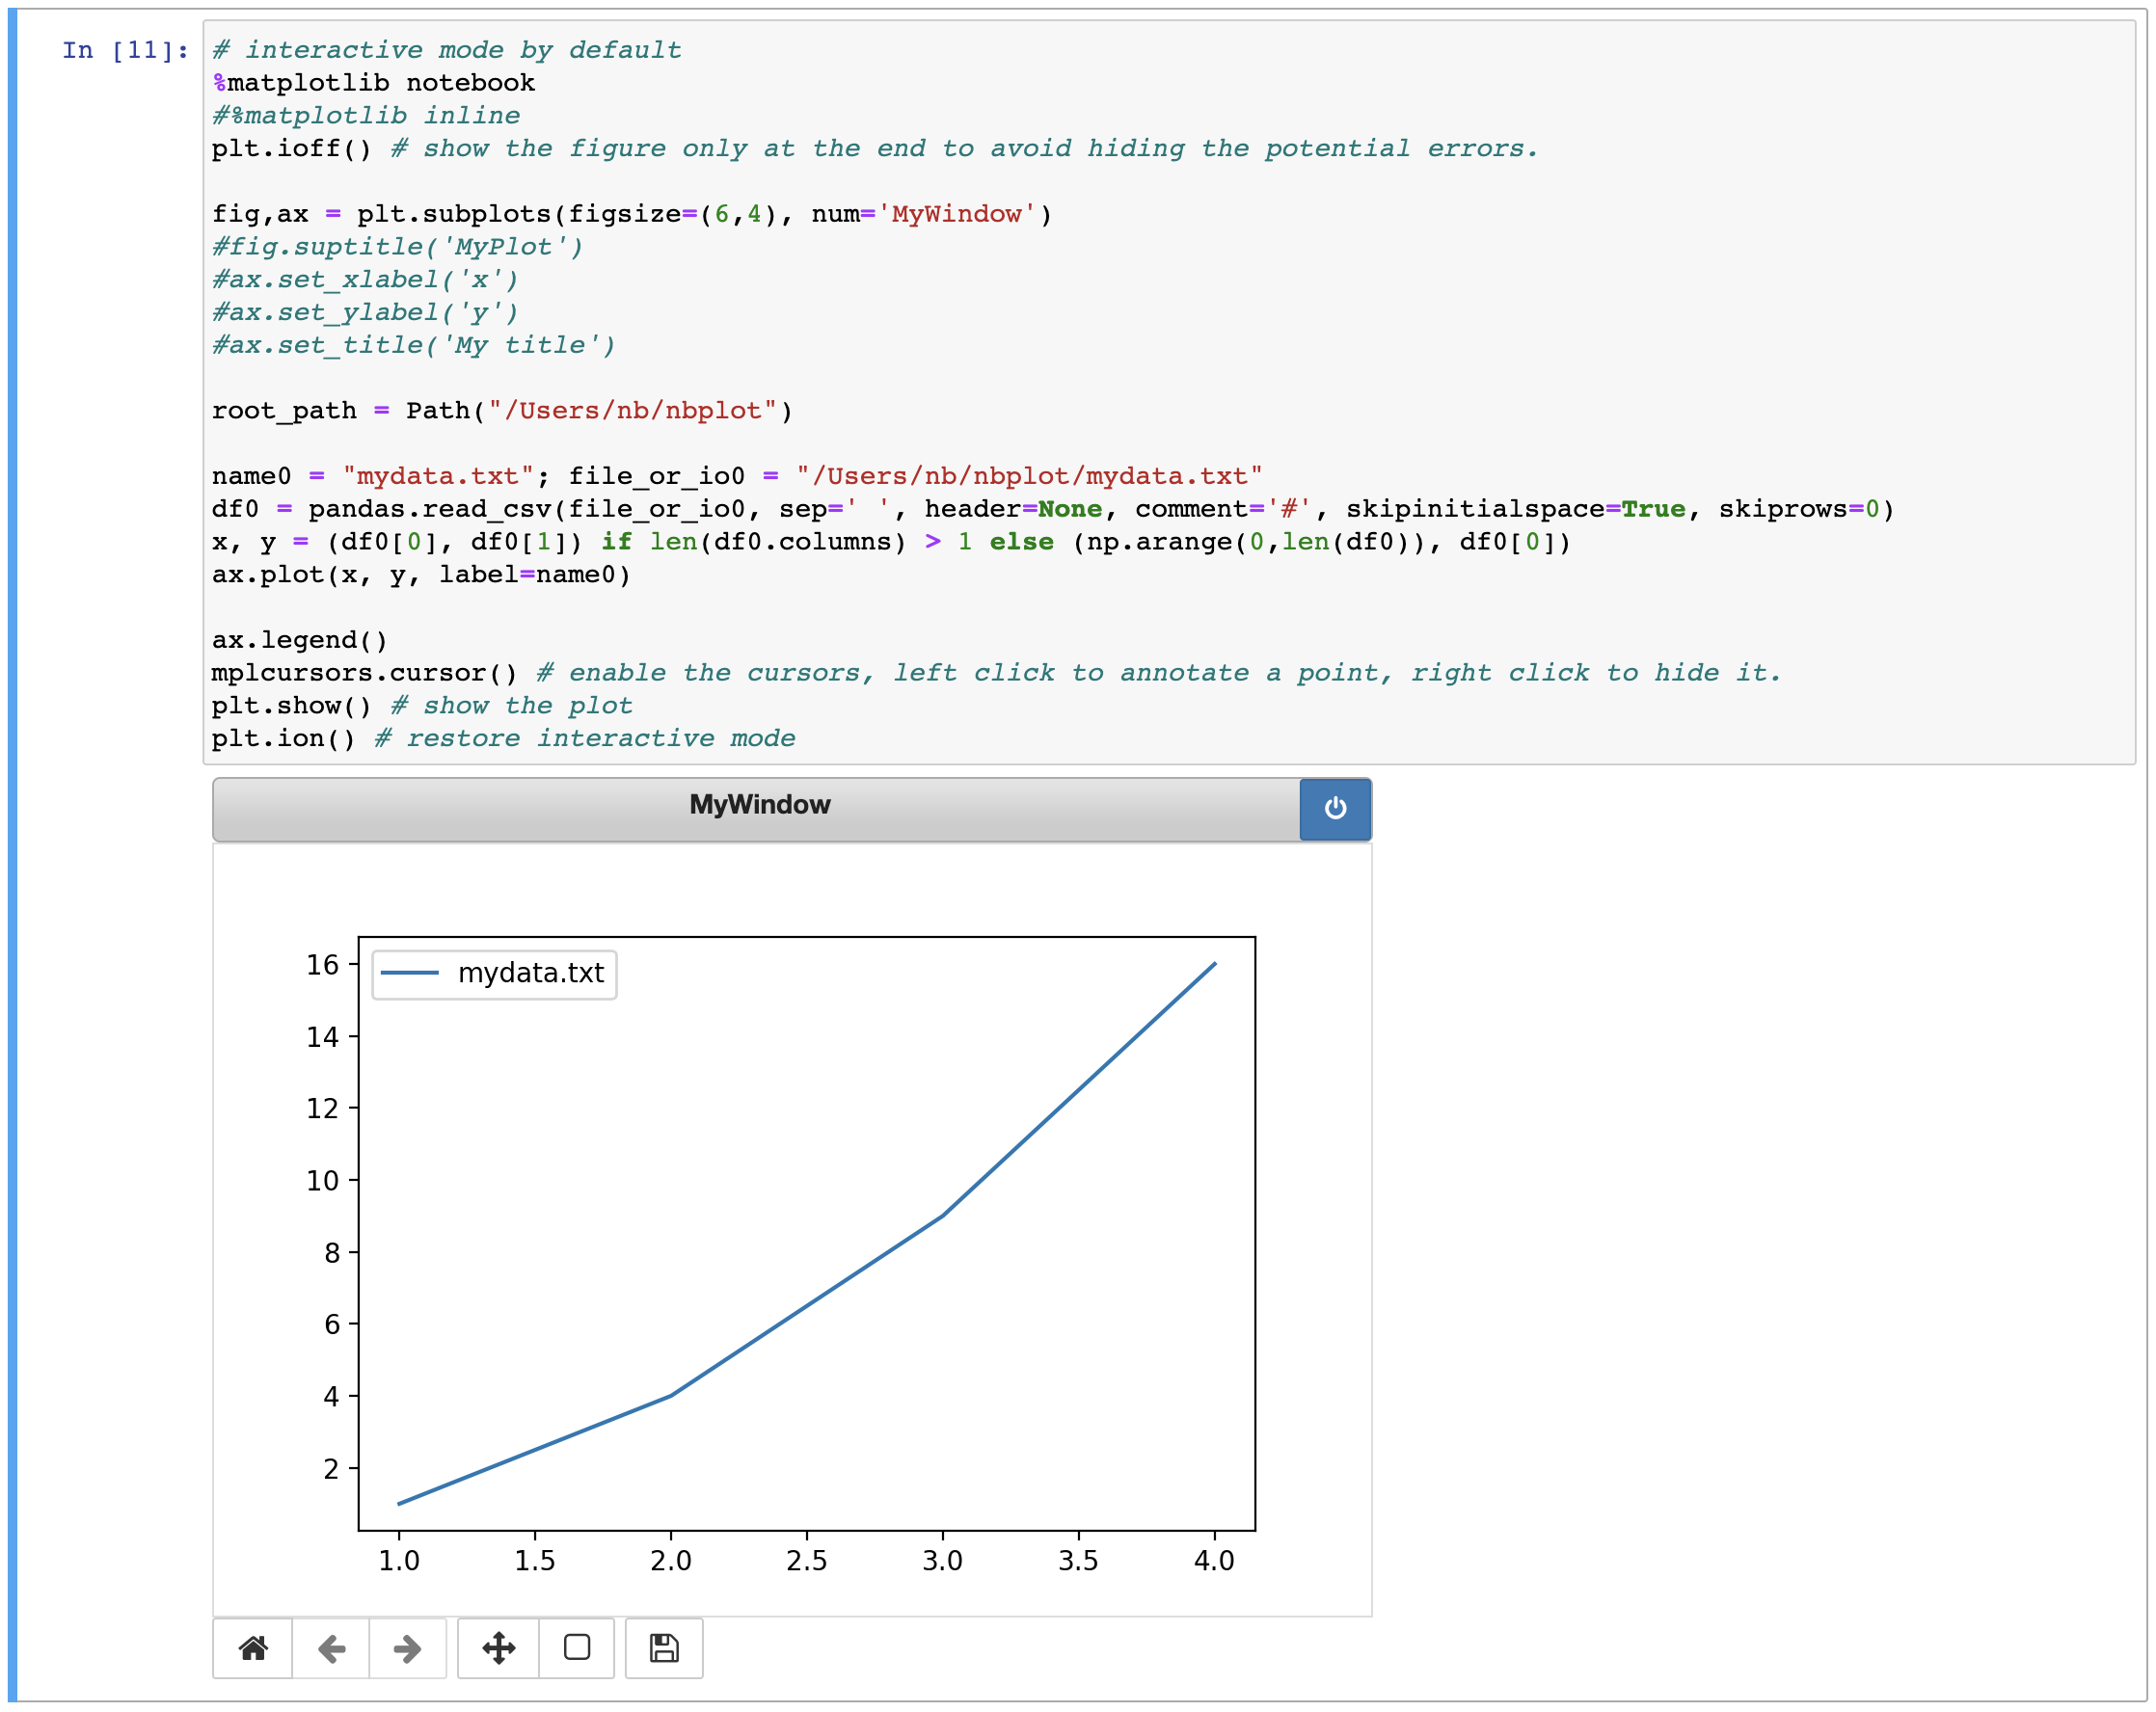Click the '# interactive mode by default' comment
Screen dimensions: 2156x1712
[x=447, y=50]
